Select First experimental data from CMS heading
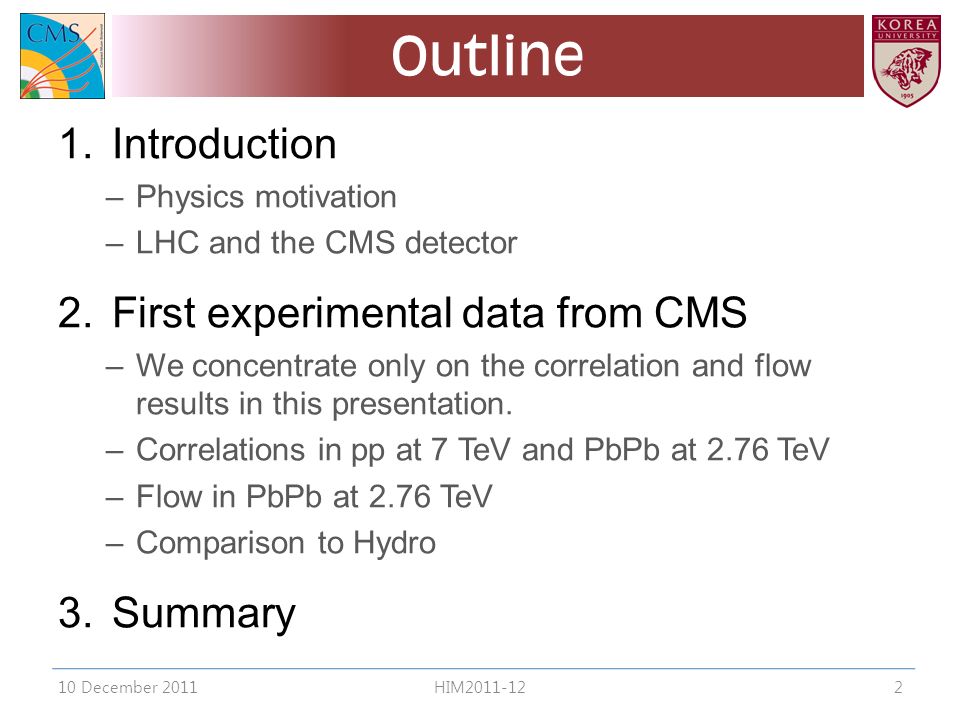The height and width of the screenshot is (720, 960). pos(429,313)
